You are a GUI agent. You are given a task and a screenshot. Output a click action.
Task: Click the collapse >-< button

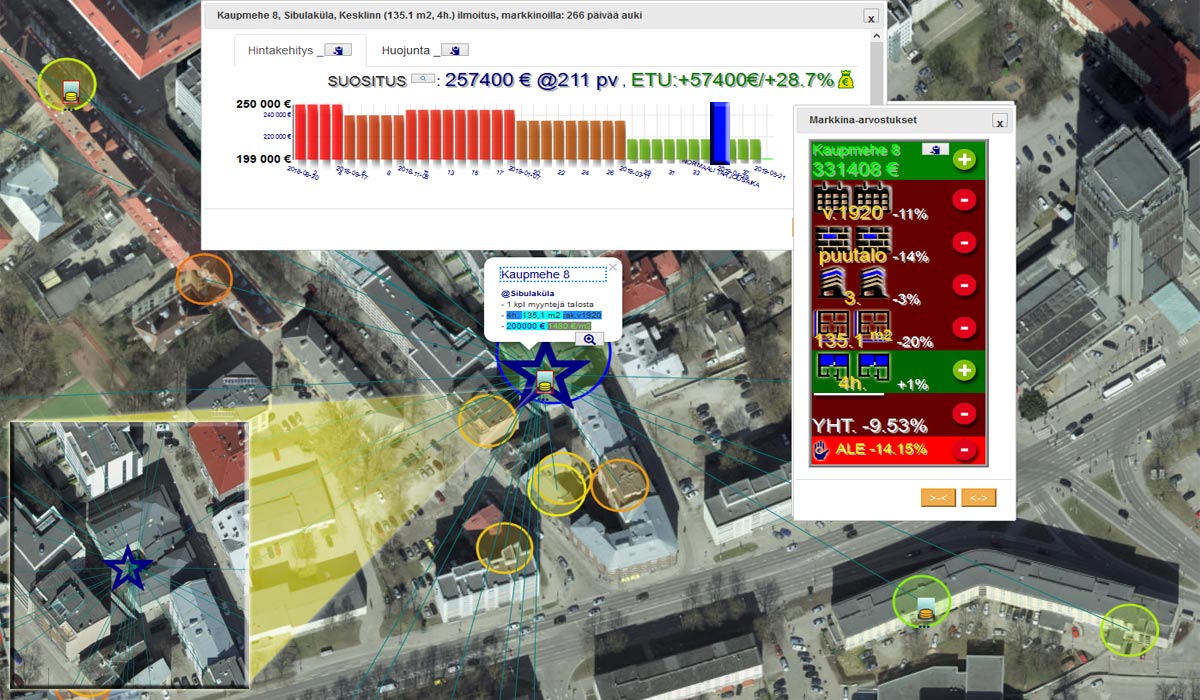pos(938,497)
